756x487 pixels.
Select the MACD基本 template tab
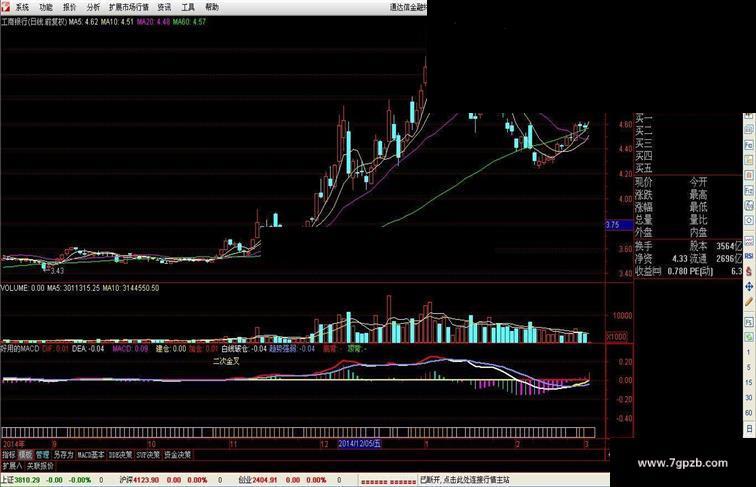[x=91, y=455]
